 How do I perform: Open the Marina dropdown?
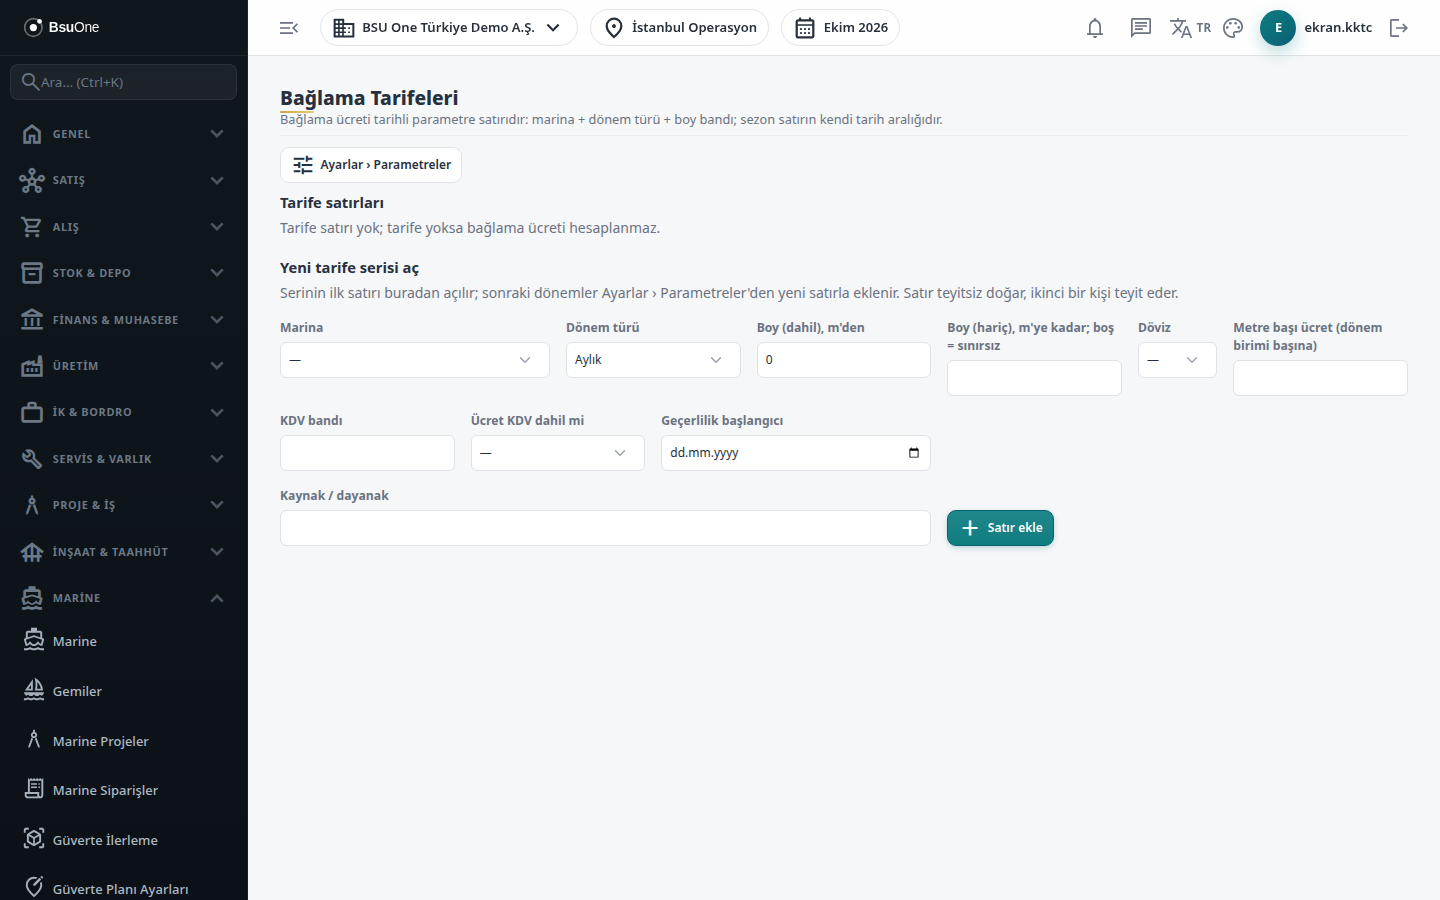tap(415, 360)
